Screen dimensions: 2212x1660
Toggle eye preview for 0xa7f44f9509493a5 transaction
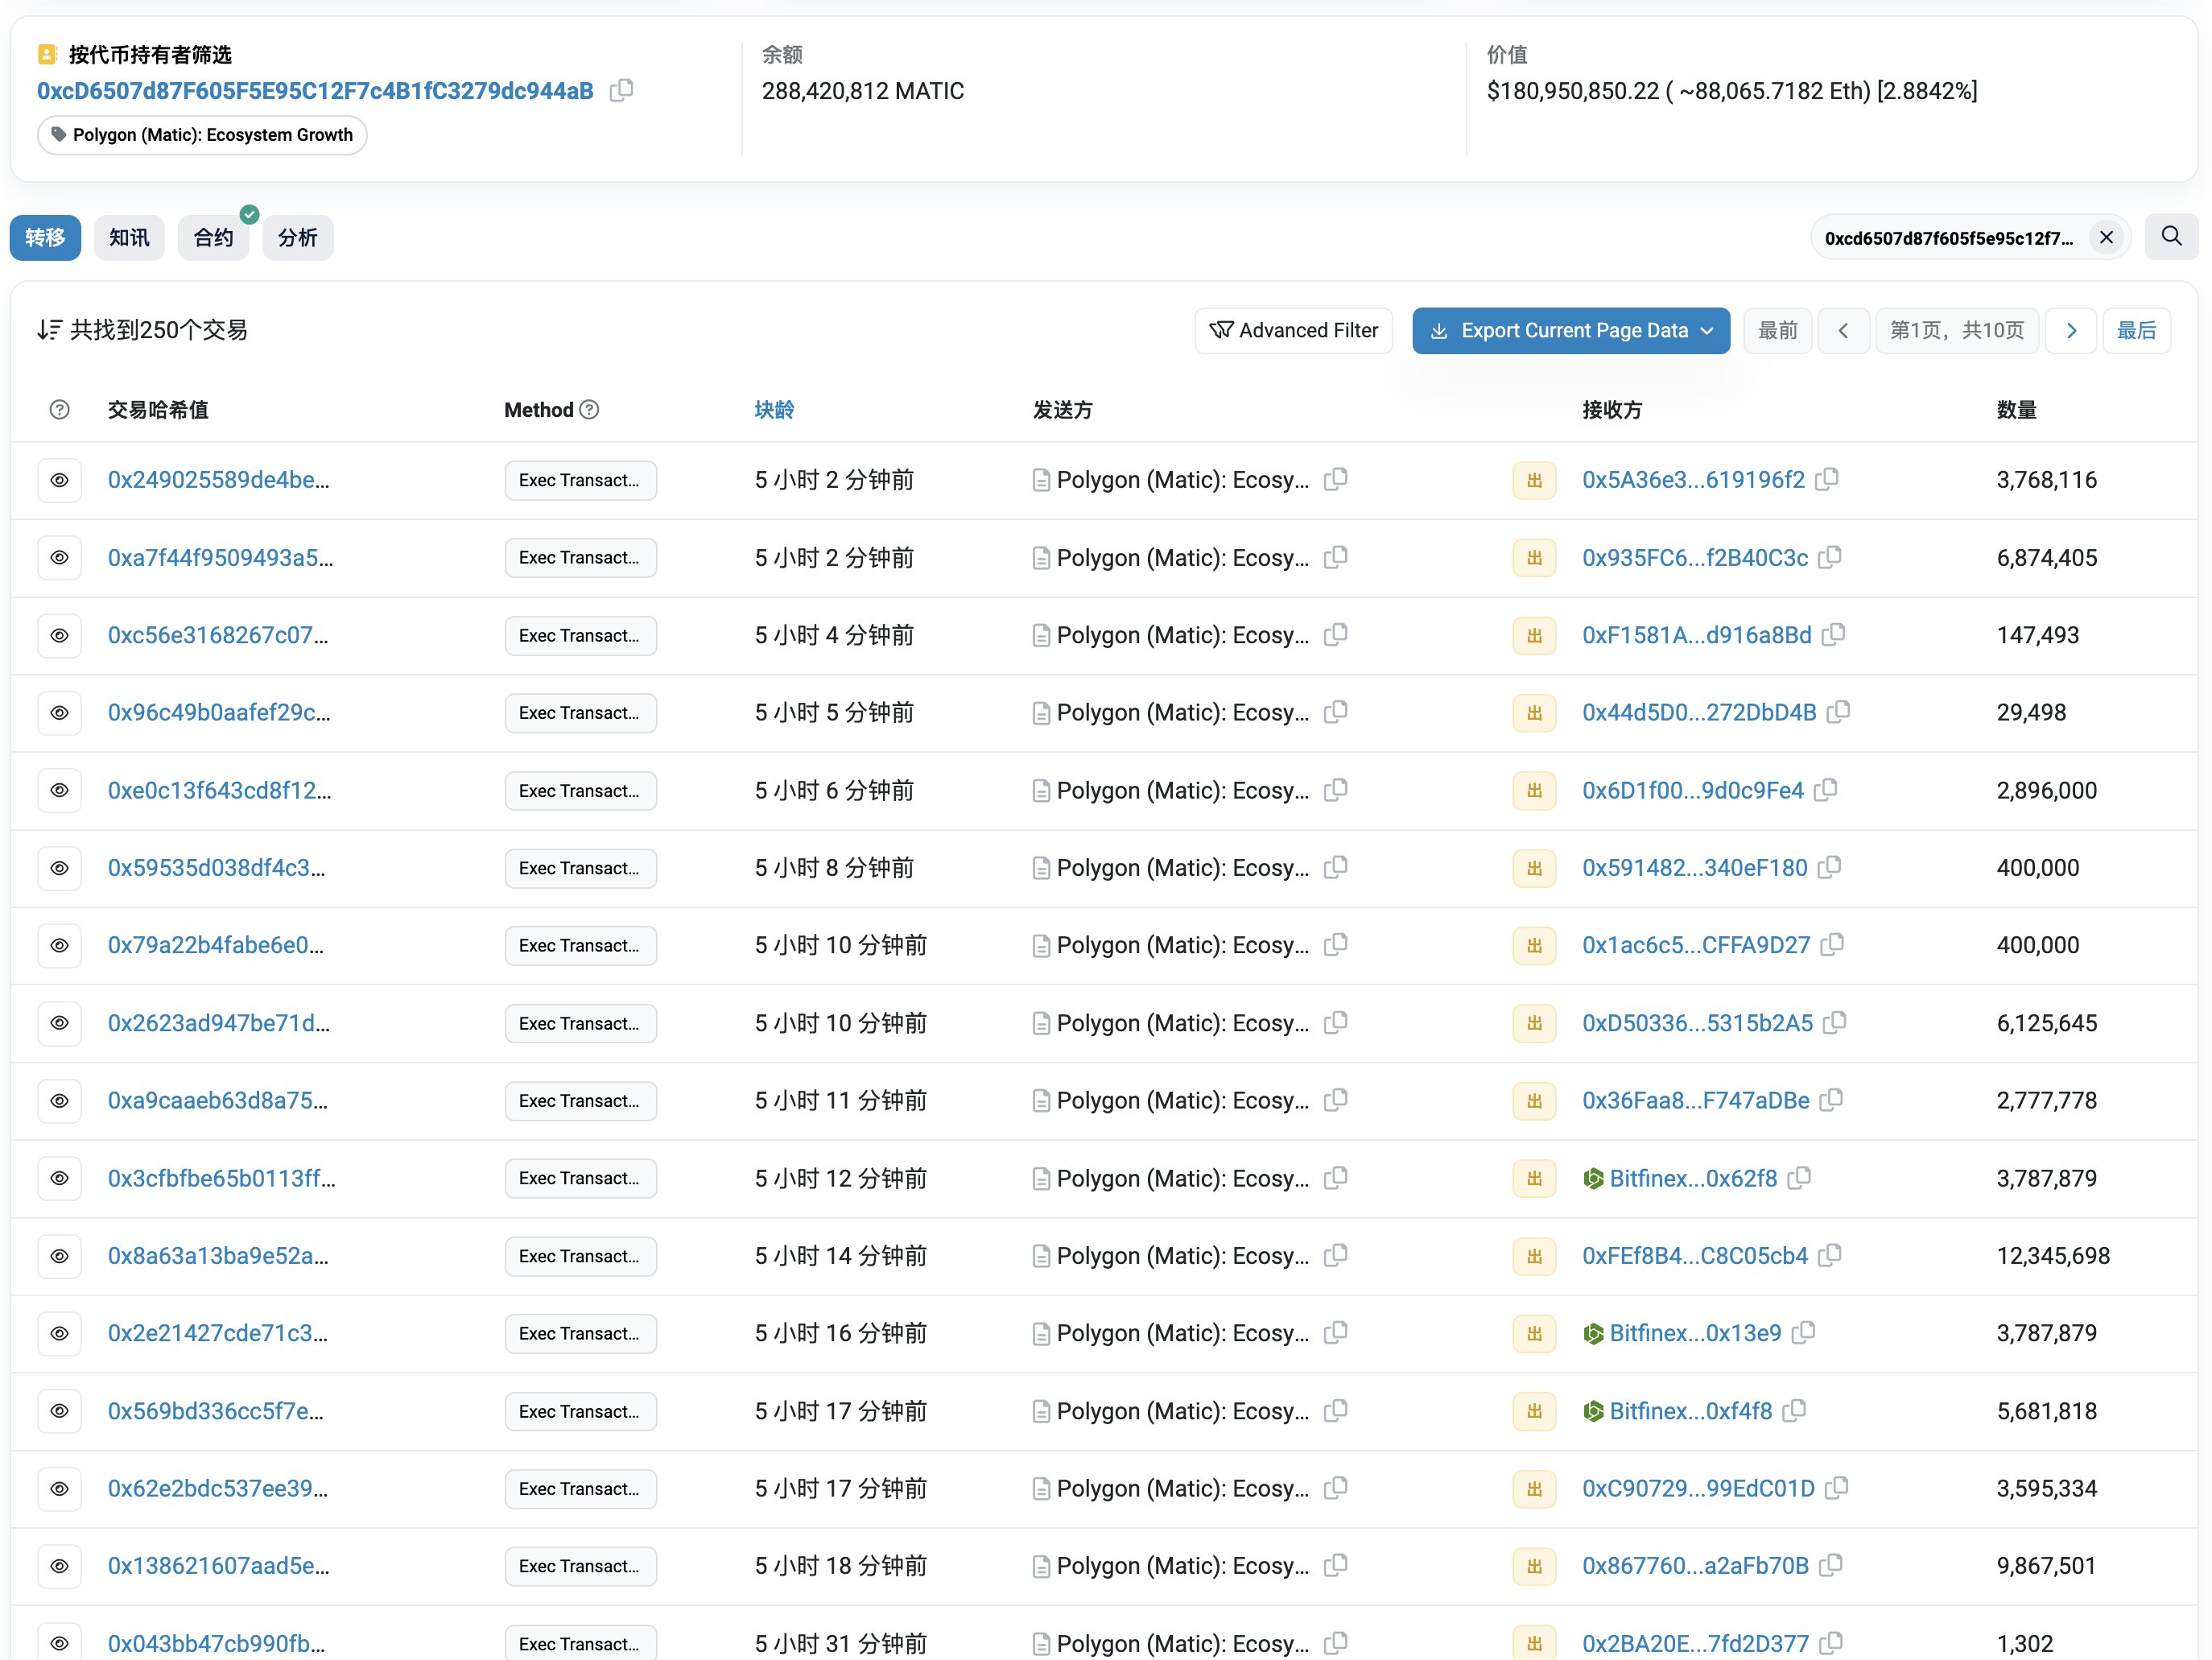tap(60, 558)
